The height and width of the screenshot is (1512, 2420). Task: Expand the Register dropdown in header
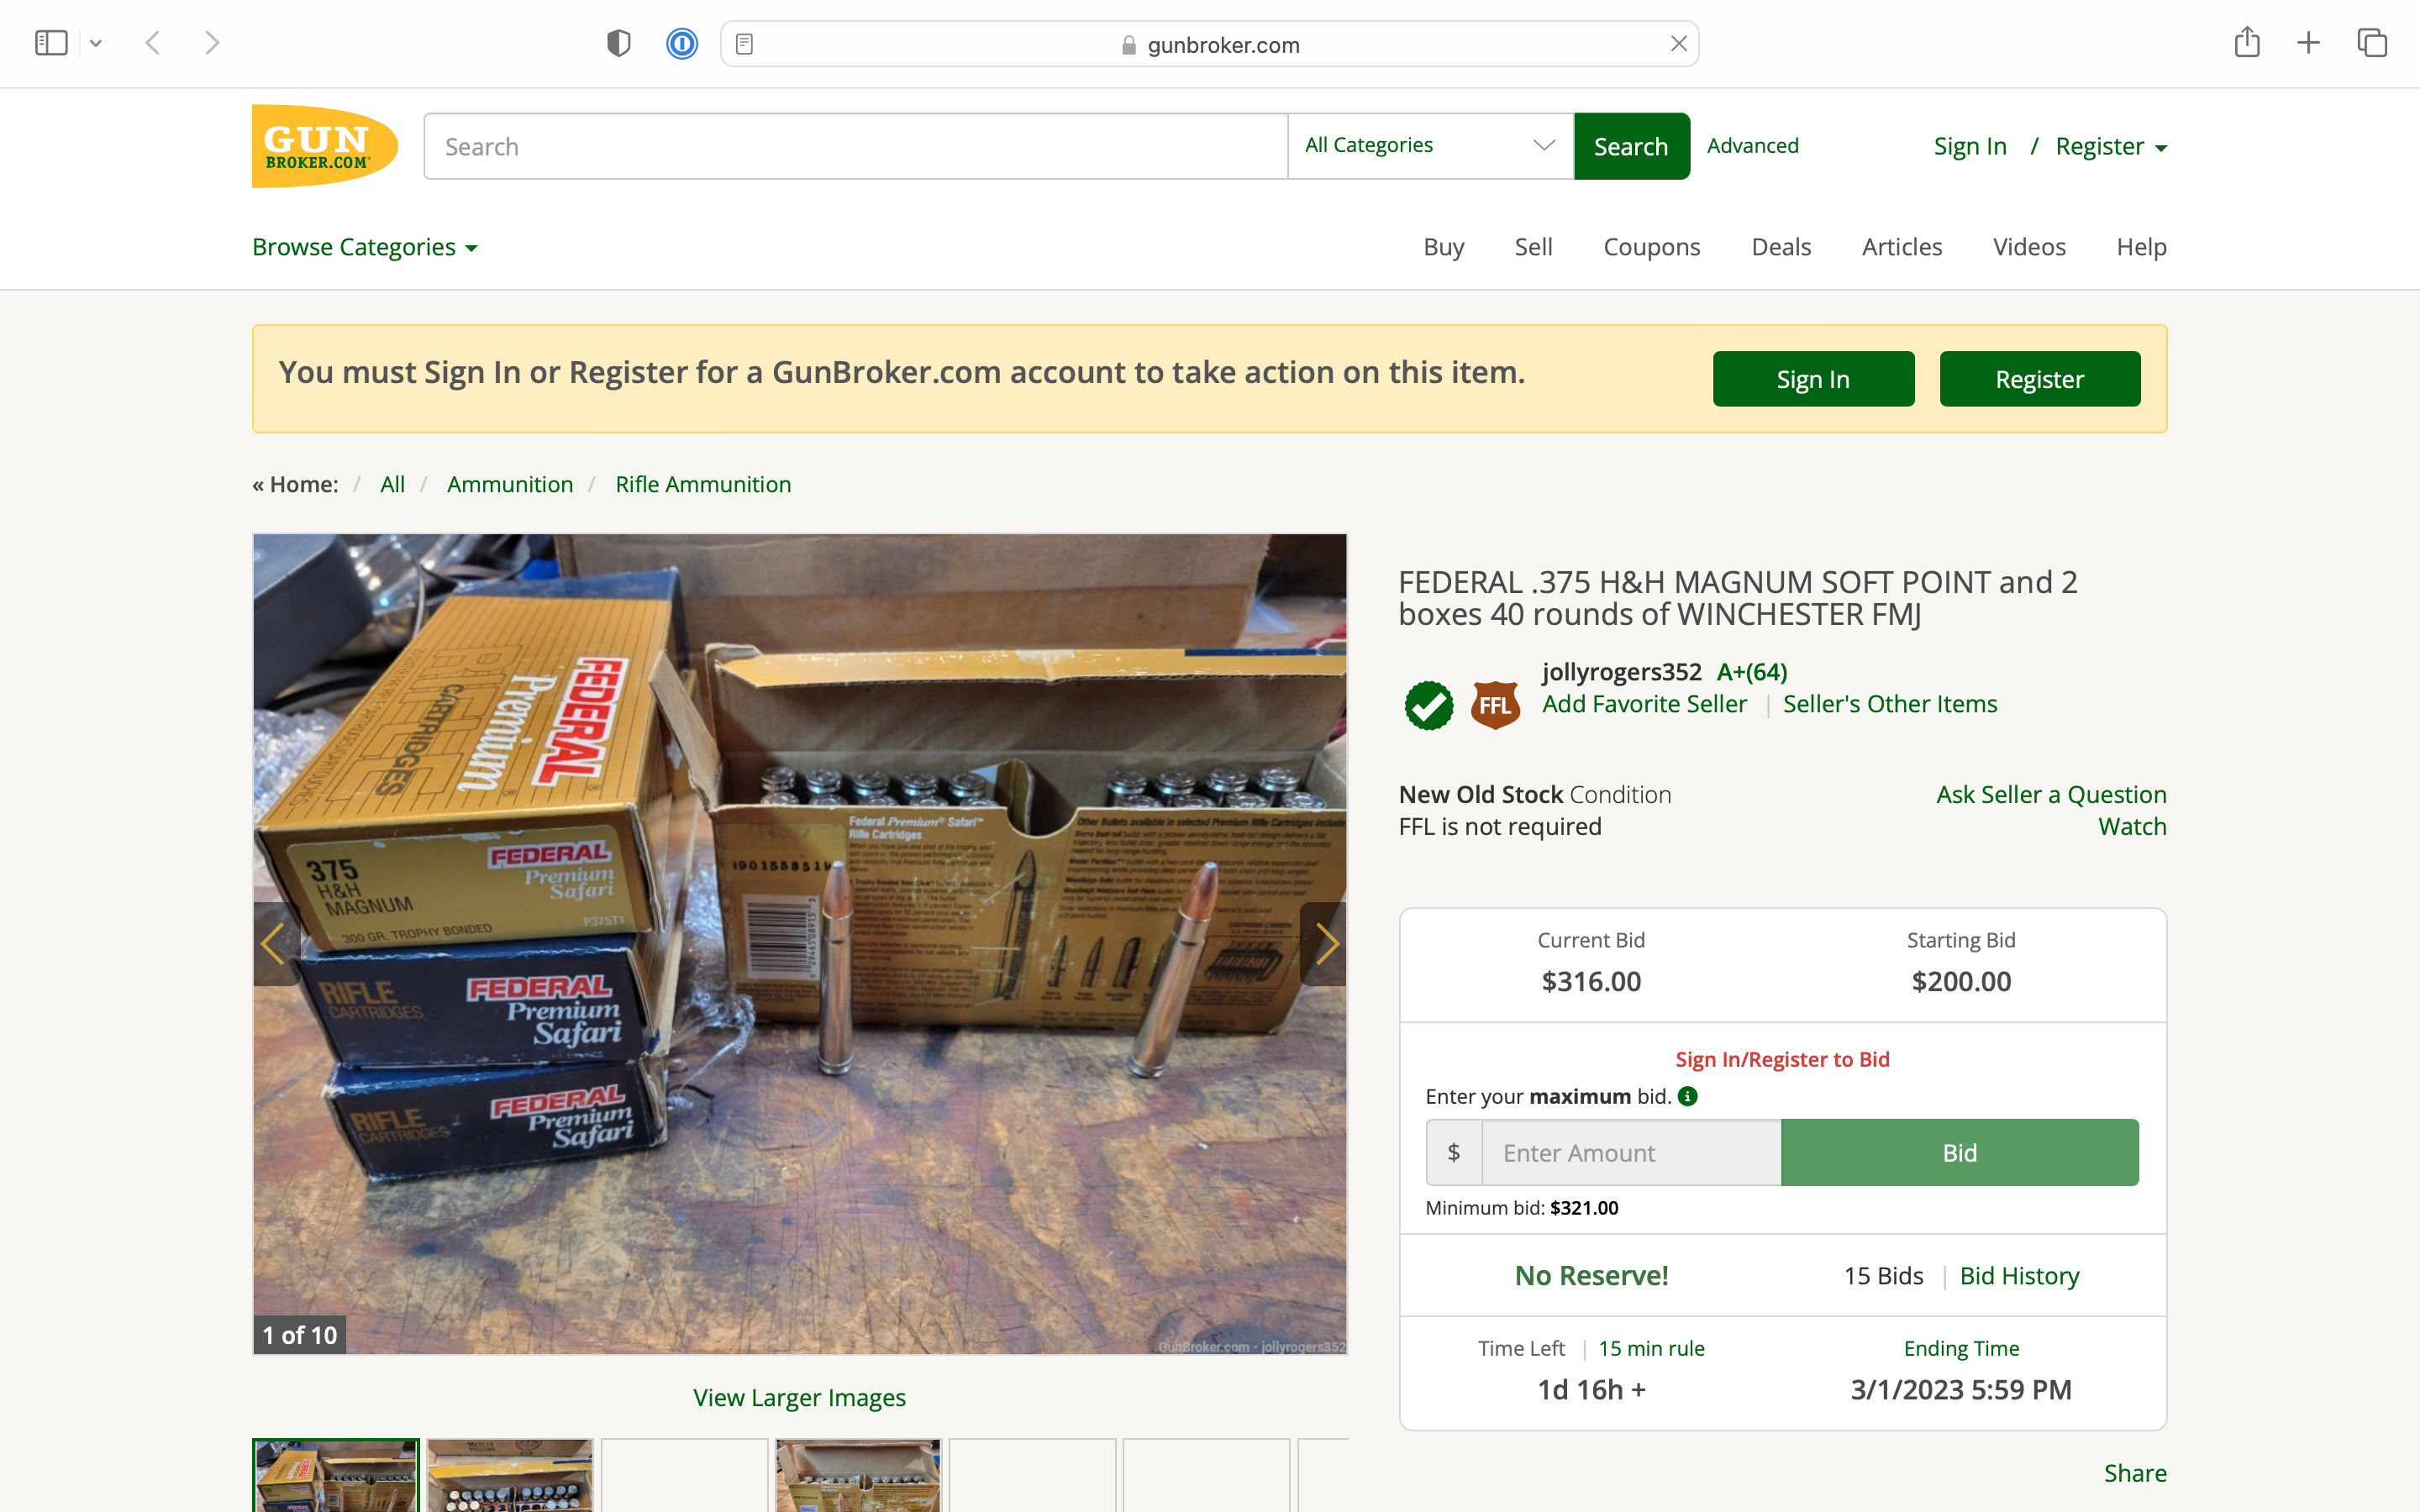2111,146
